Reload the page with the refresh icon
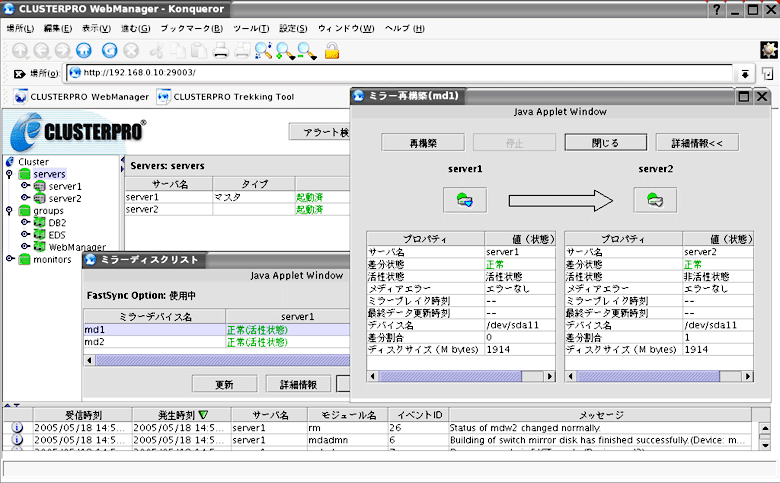The image size is (780, 483). coord(109,51)
